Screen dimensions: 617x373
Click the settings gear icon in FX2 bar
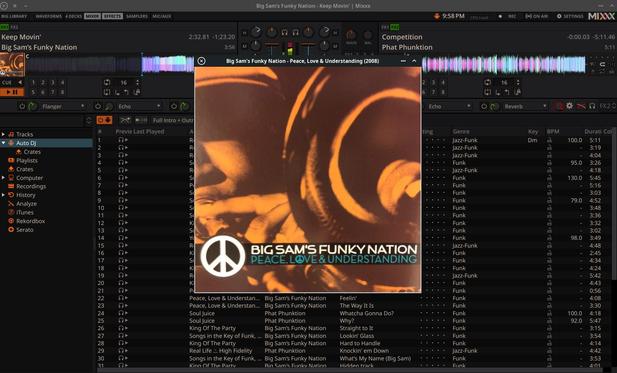click(569, 106)
